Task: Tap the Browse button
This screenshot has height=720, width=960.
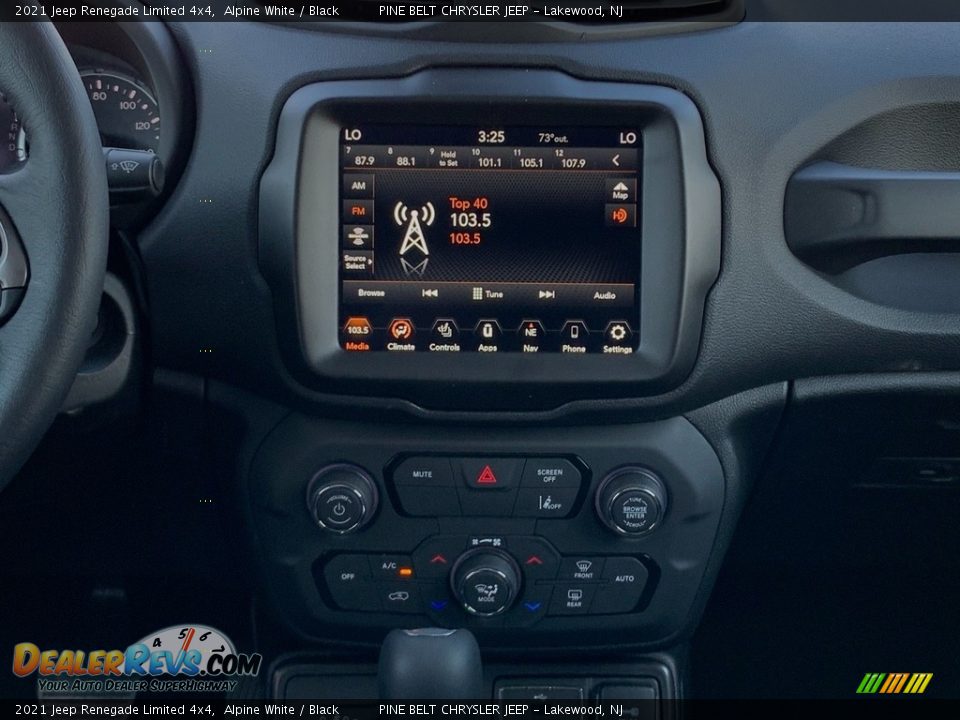Action: (371, 293)
